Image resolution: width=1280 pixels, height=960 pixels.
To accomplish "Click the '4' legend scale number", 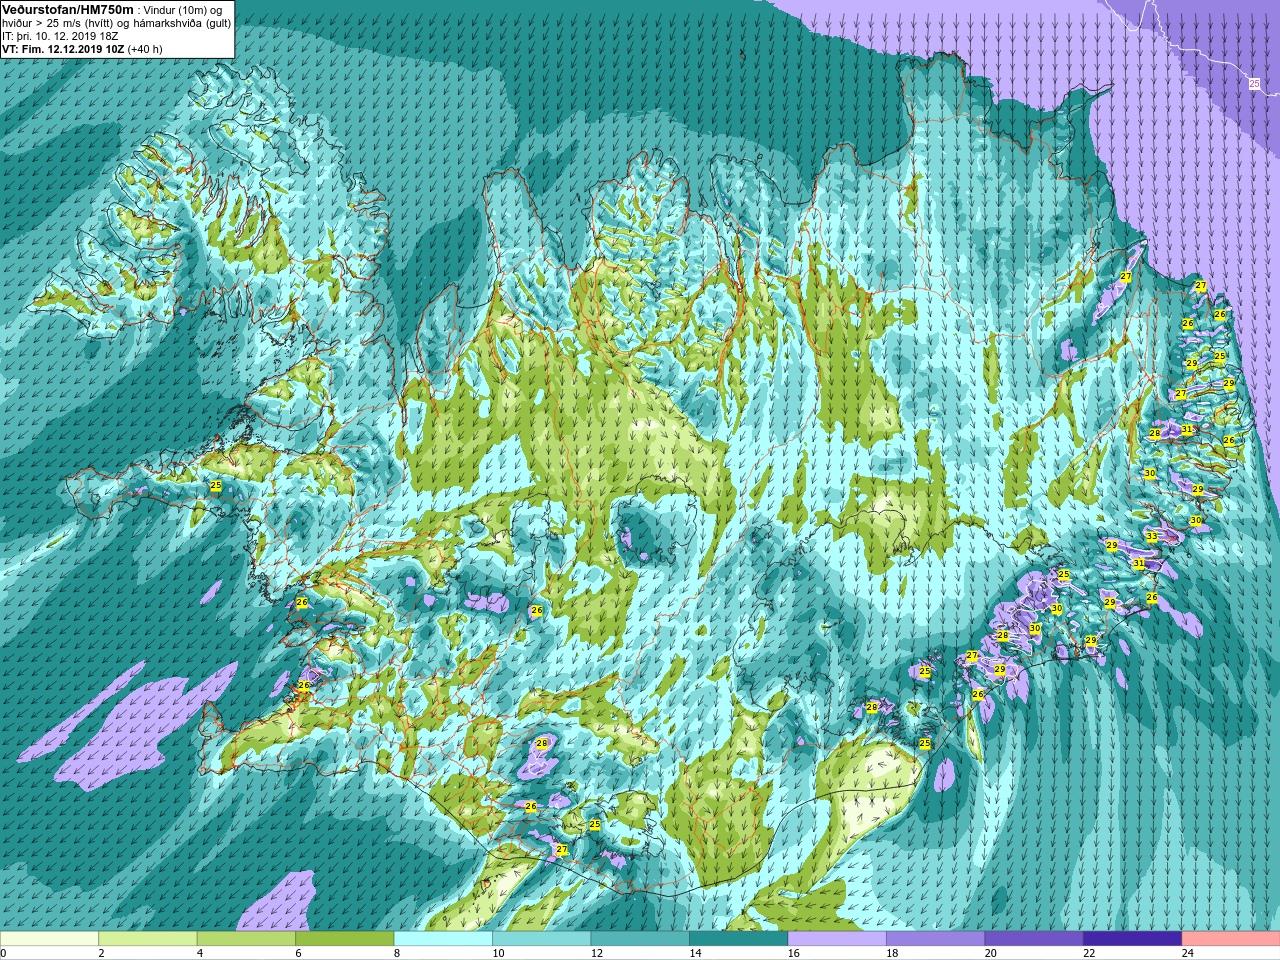I will coord(200,953).
